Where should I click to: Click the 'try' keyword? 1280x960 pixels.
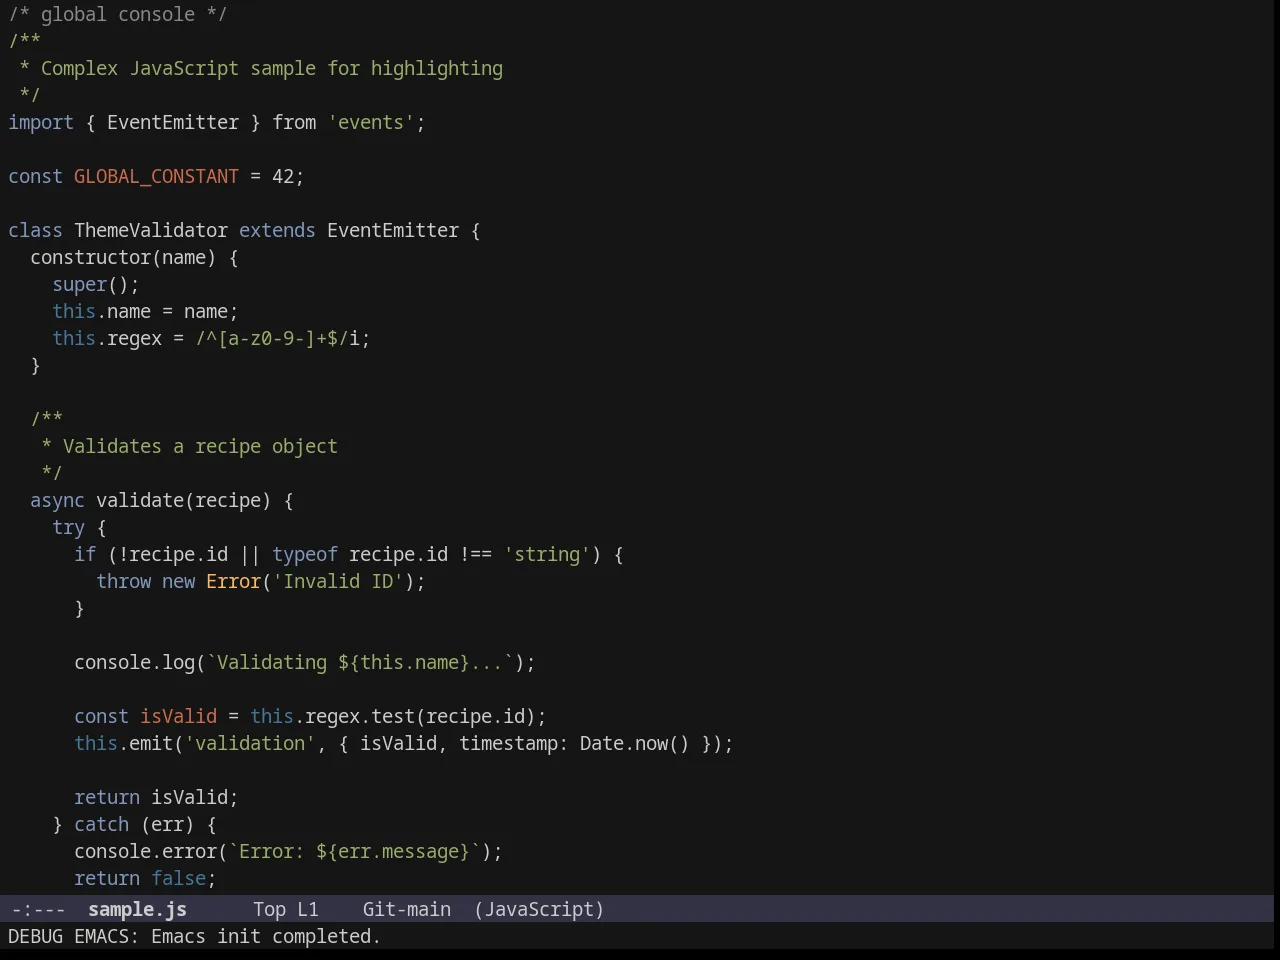[68, 527]
